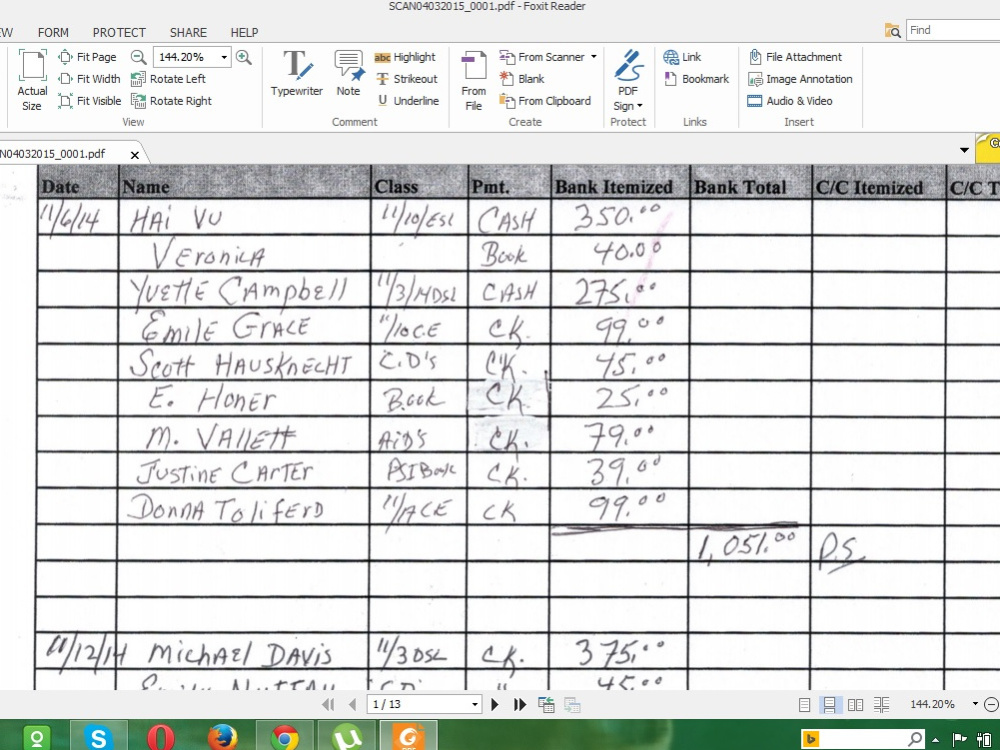Viewport: 1000px width, 750px height.
Task: Expand the PDF Sign dropdown arrow
Action: (x=640, y=106)
